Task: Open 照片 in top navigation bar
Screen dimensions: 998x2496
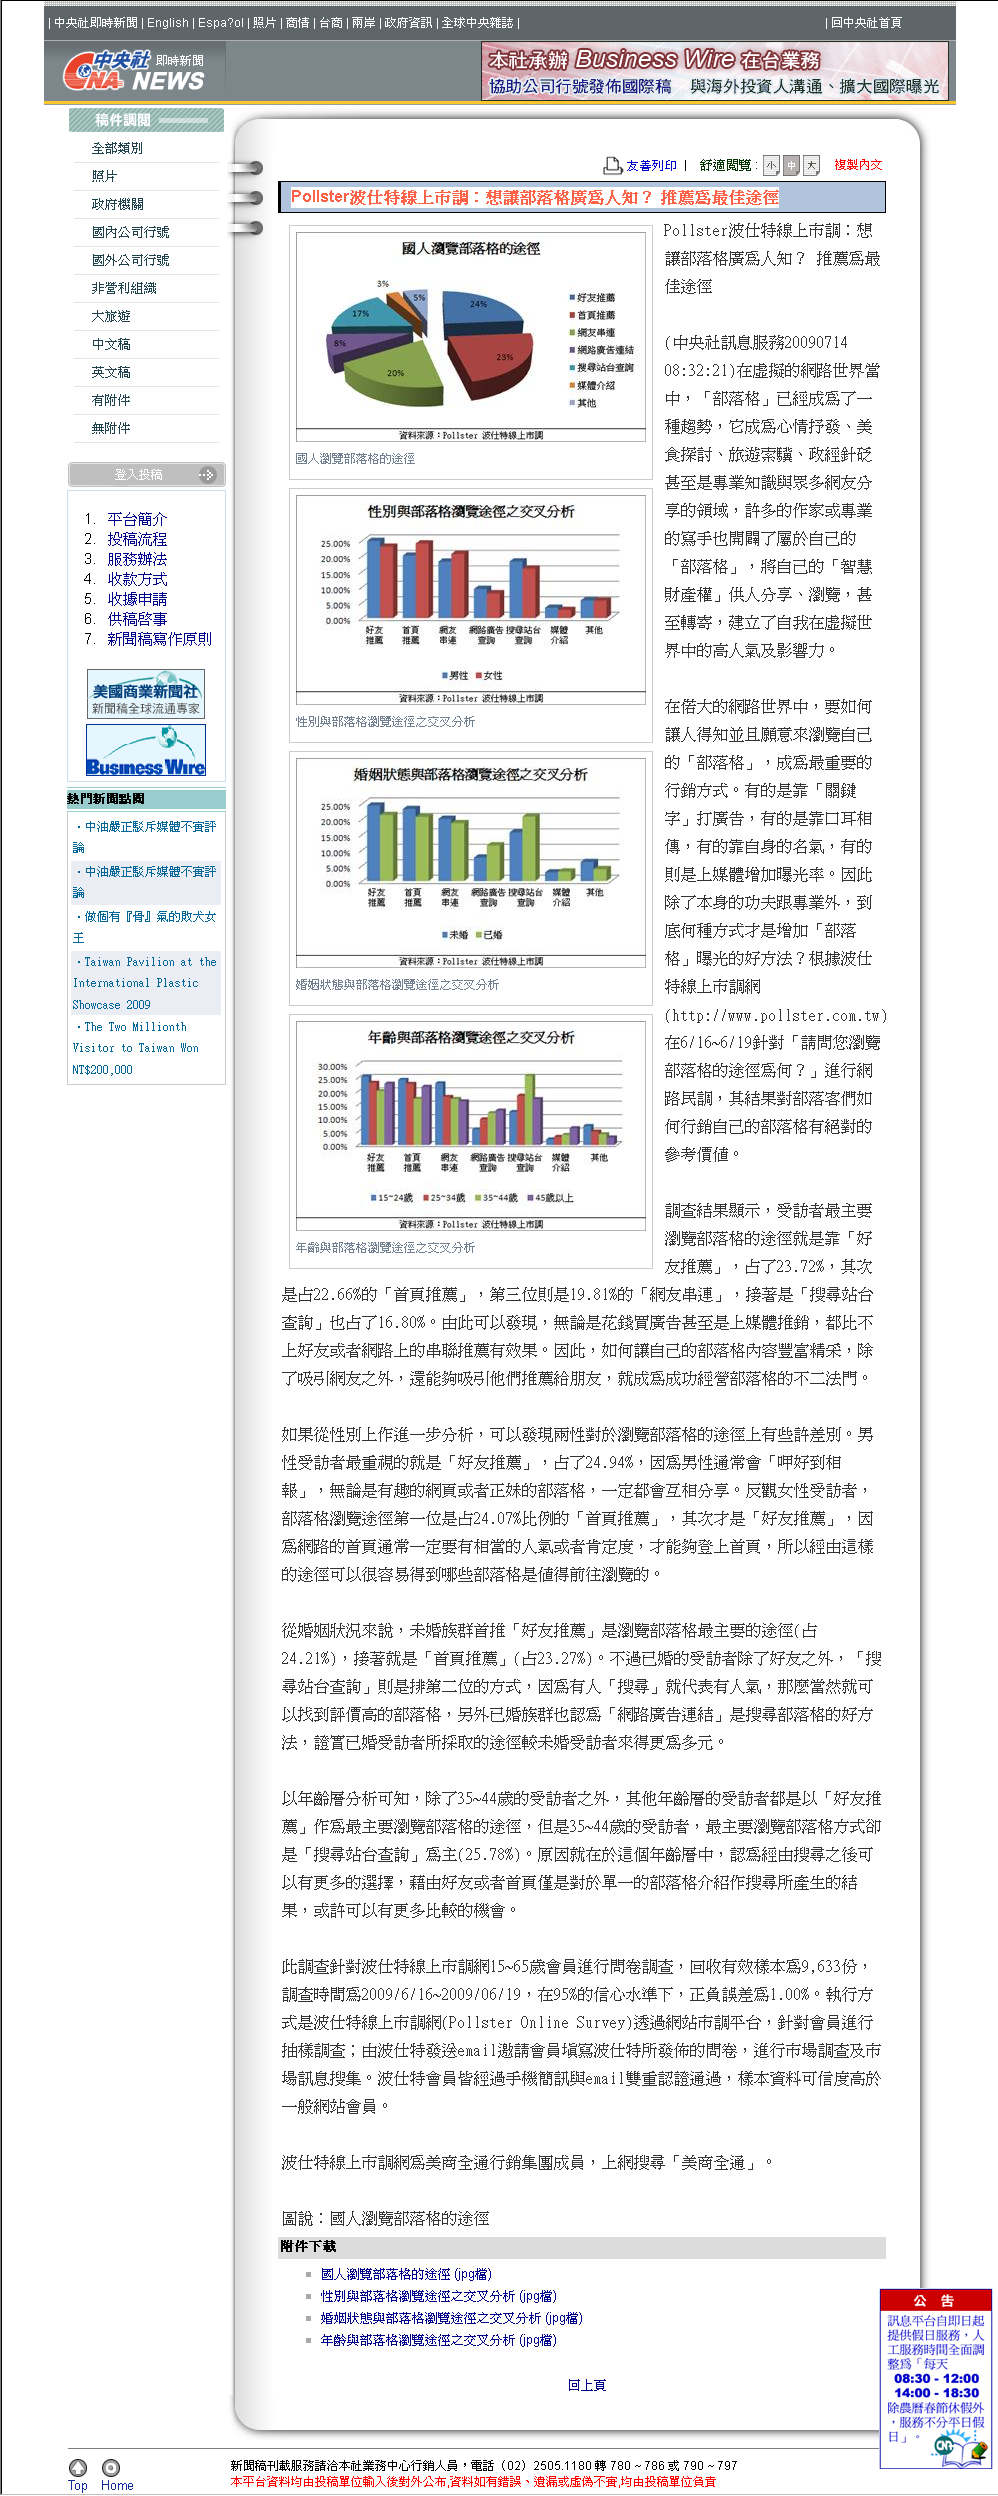Action: [x=264, y=23]
